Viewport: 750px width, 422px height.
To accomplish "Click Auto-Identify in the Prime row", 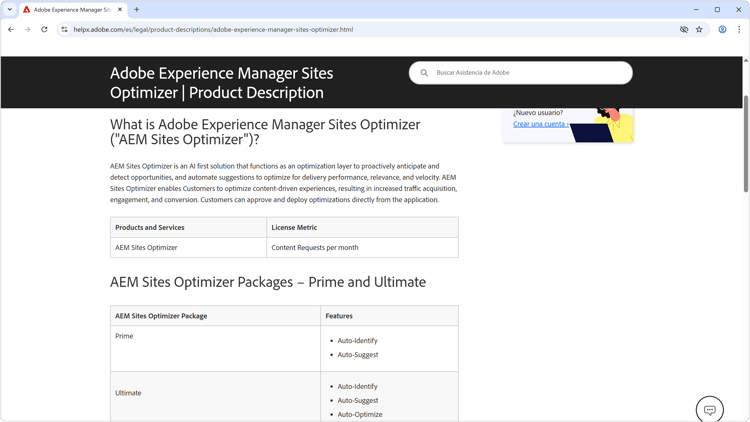I will [x=357, y=341].
